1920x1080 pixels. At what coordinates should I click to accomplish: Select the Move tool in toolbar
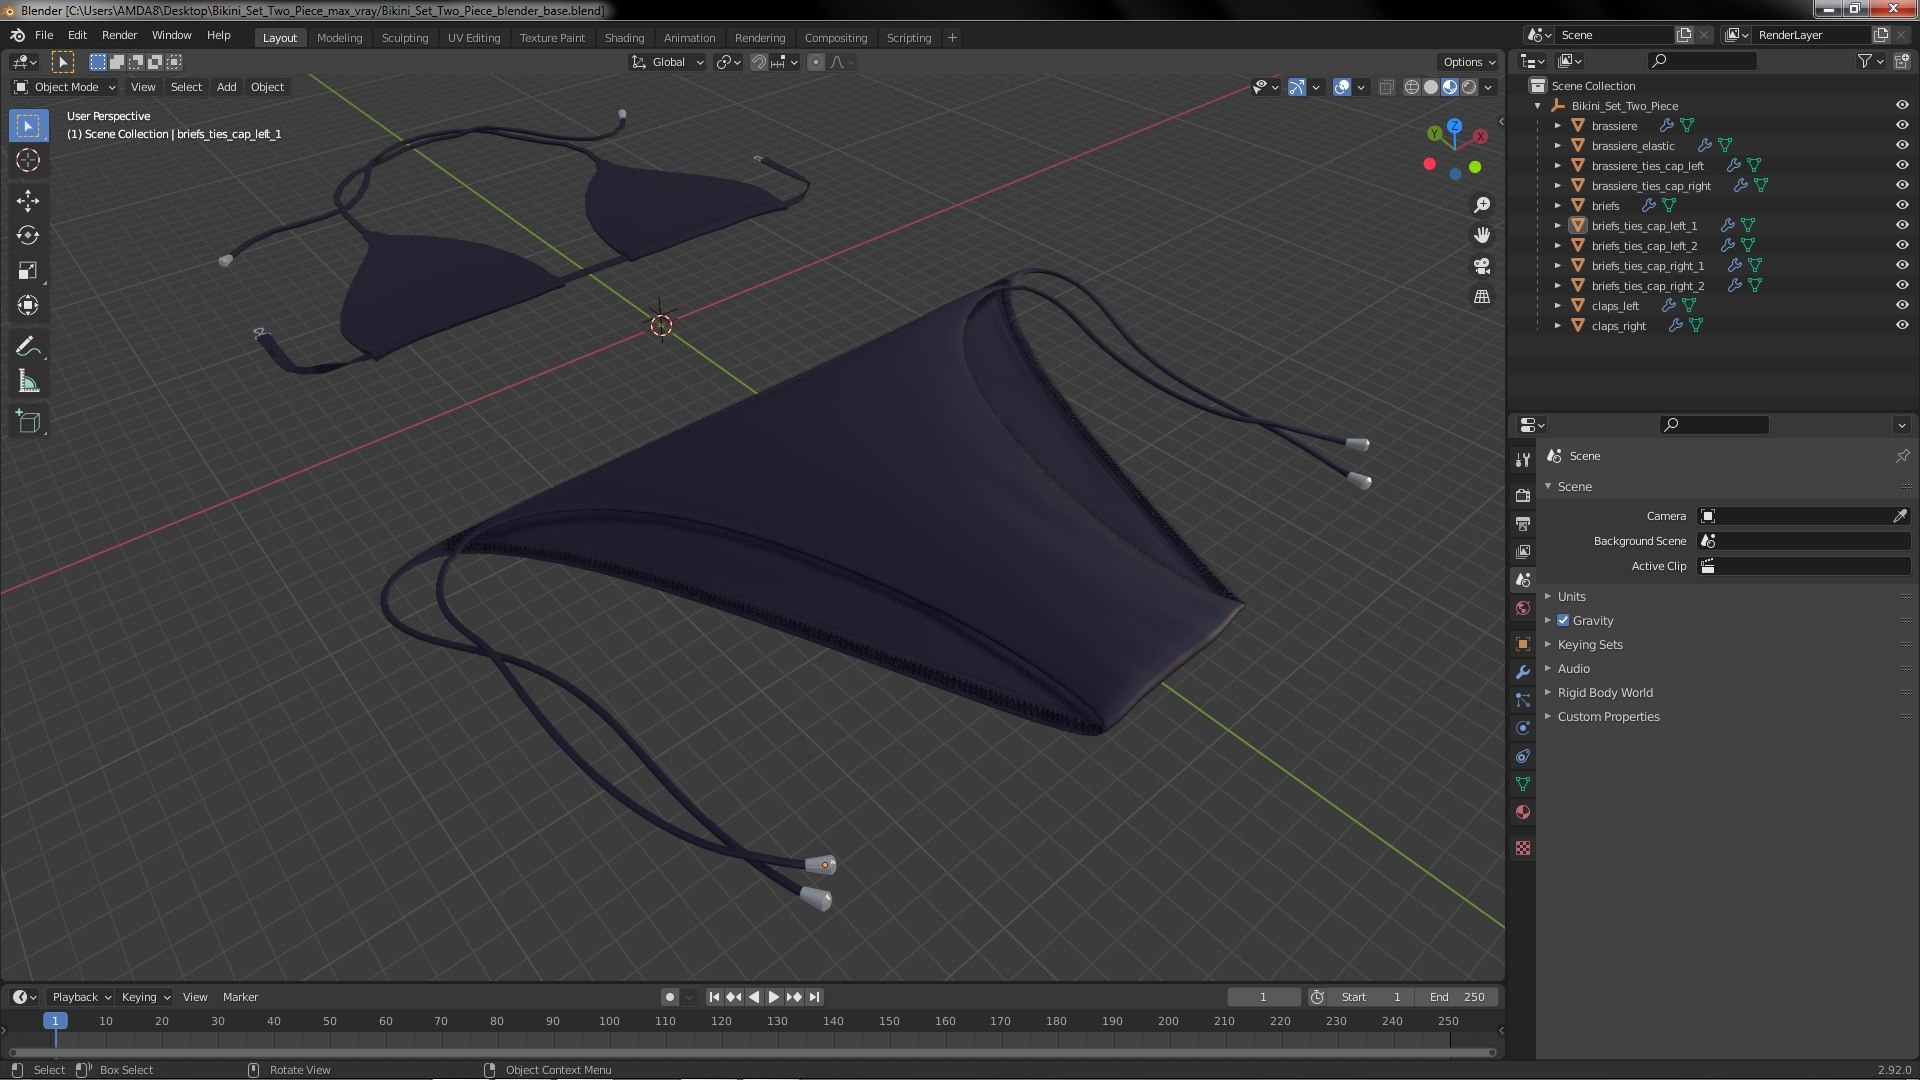tap(28, 200)
